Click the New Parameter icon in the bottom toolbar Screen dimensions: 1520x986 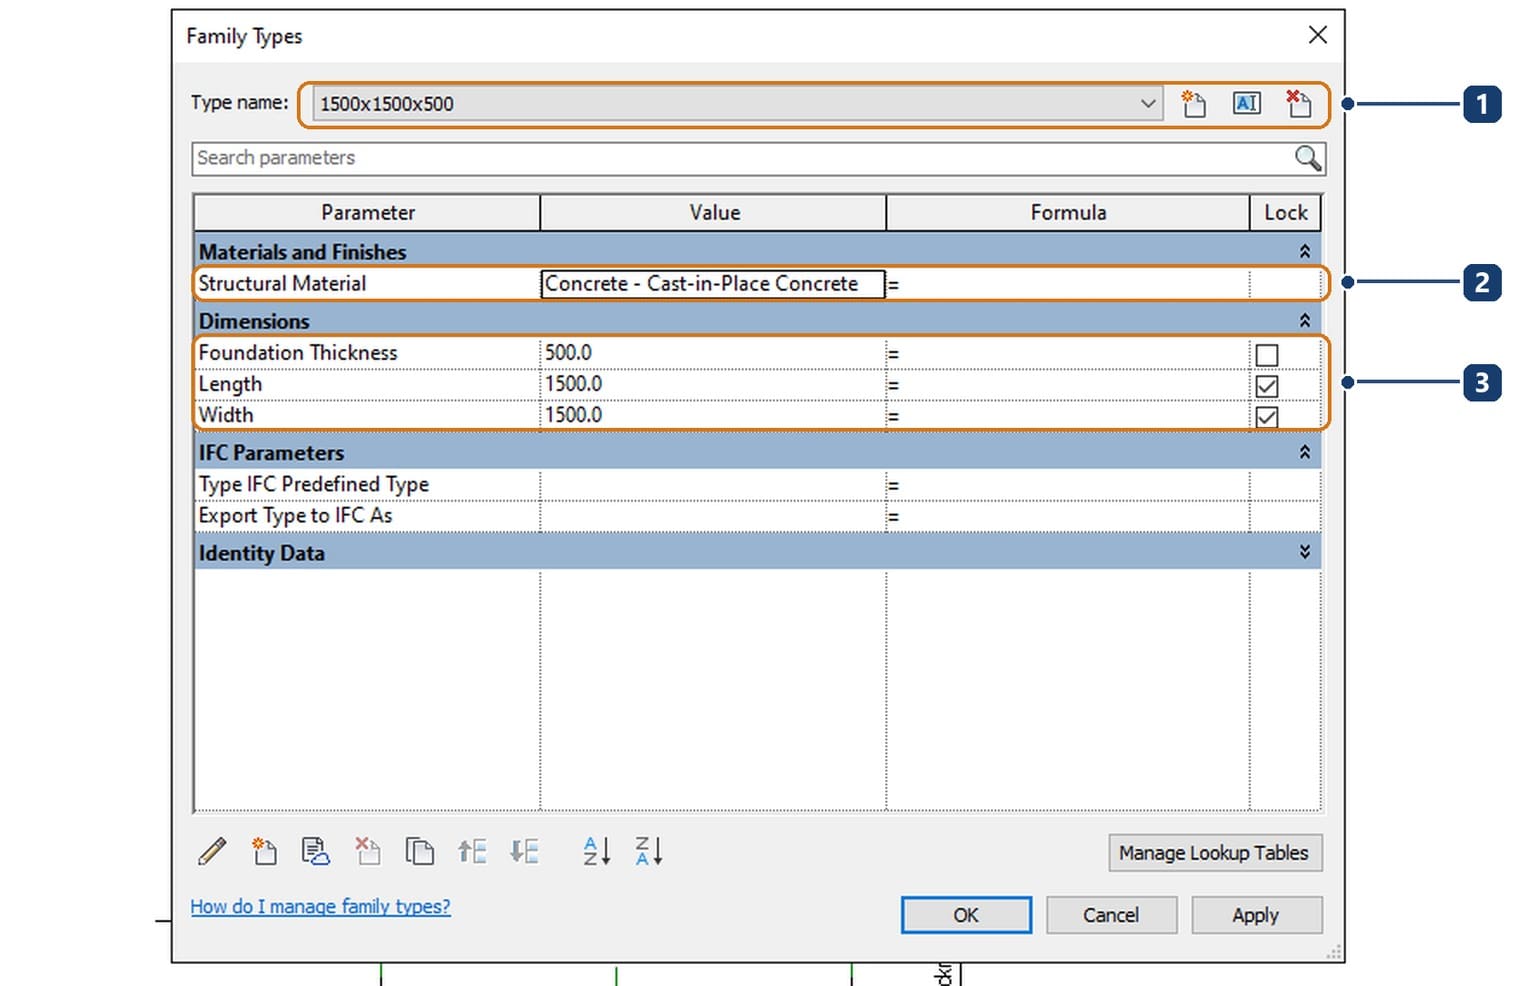pyautogui.click(x=264, y=851)
